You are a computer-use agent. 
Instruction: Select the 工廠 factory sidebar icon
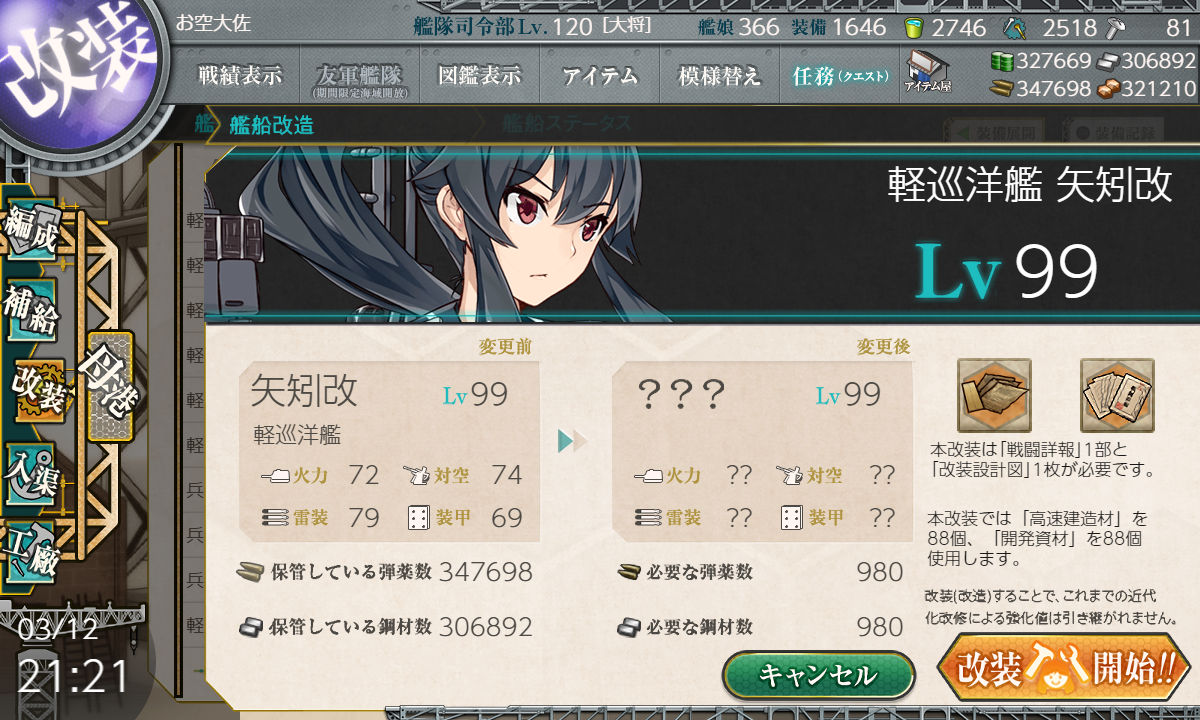point(31,550)
